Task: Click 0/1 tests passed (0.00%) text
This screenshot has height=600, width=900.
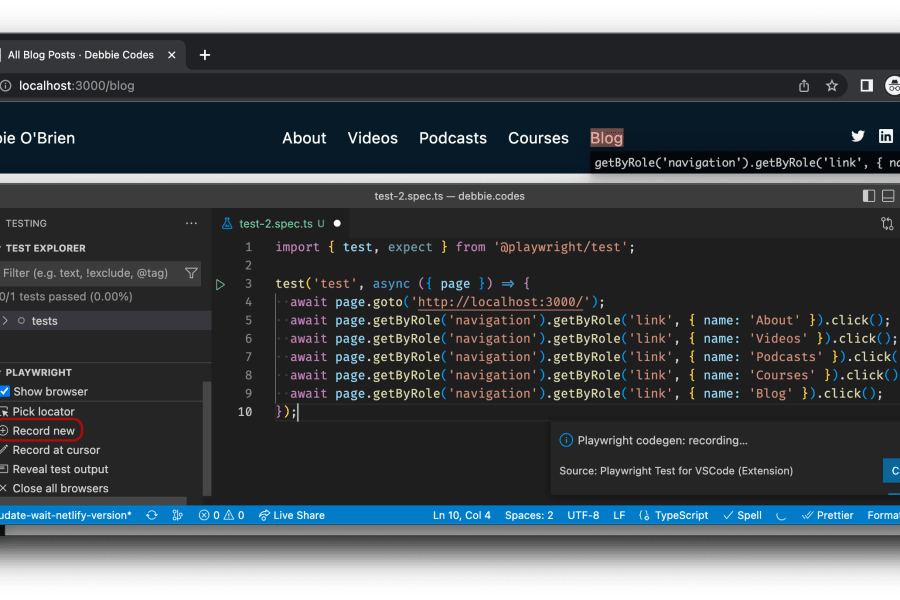Action: click(66, 296)
